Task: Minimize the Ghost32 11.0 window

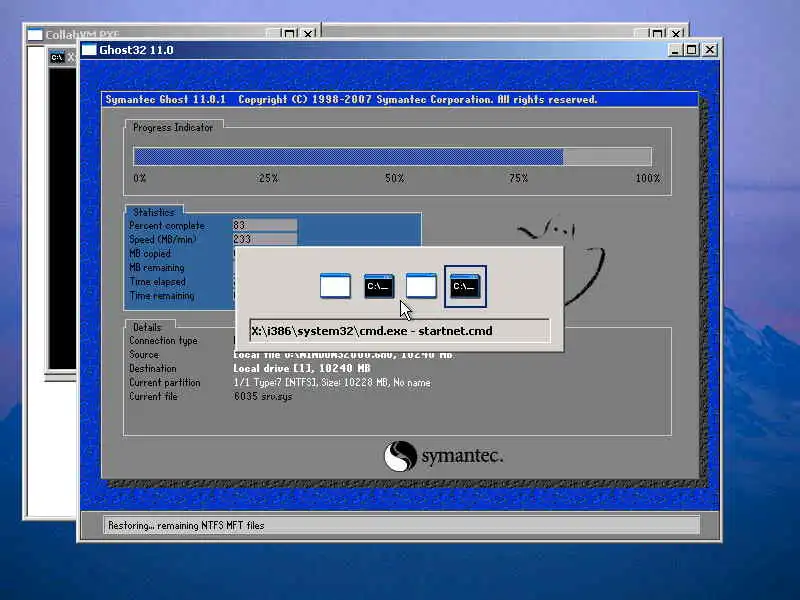Action: pos(674,50)
